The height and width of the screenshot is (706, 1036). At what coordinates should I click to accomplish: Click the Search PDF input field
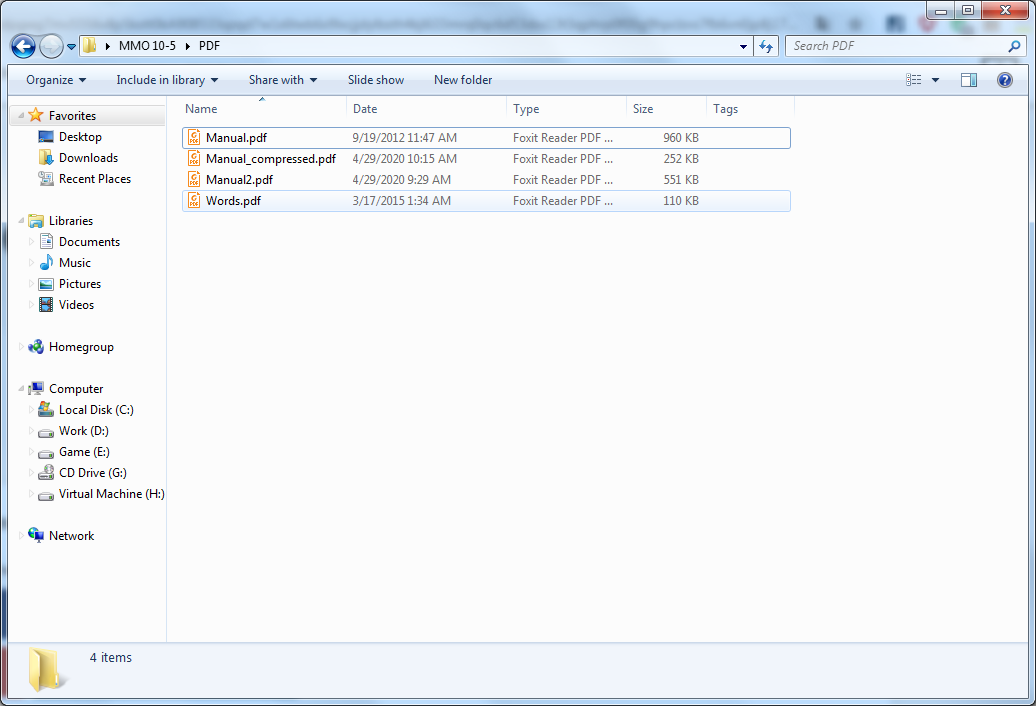pos(896,46)
